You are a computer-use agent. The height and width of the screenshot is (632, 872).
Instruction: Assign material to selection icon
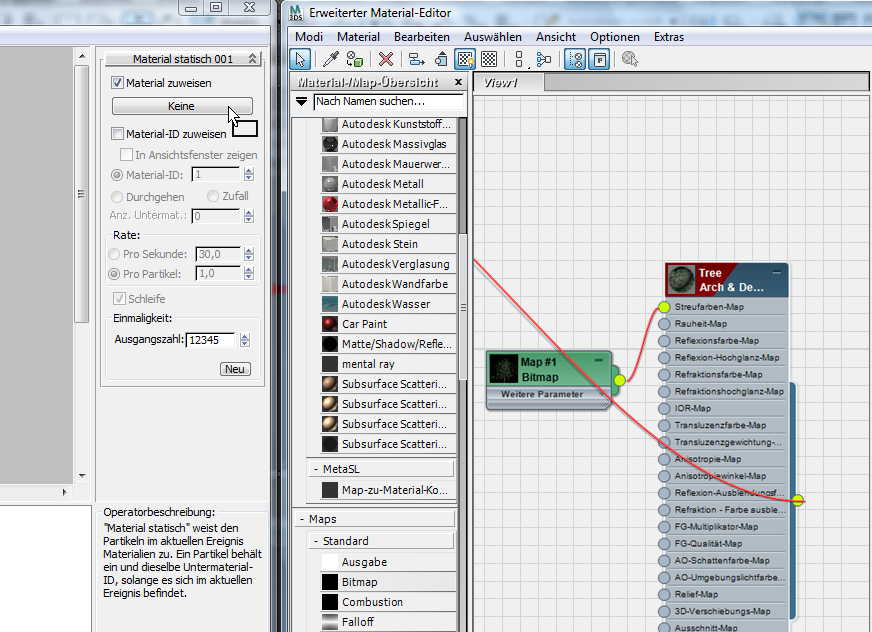354,59
